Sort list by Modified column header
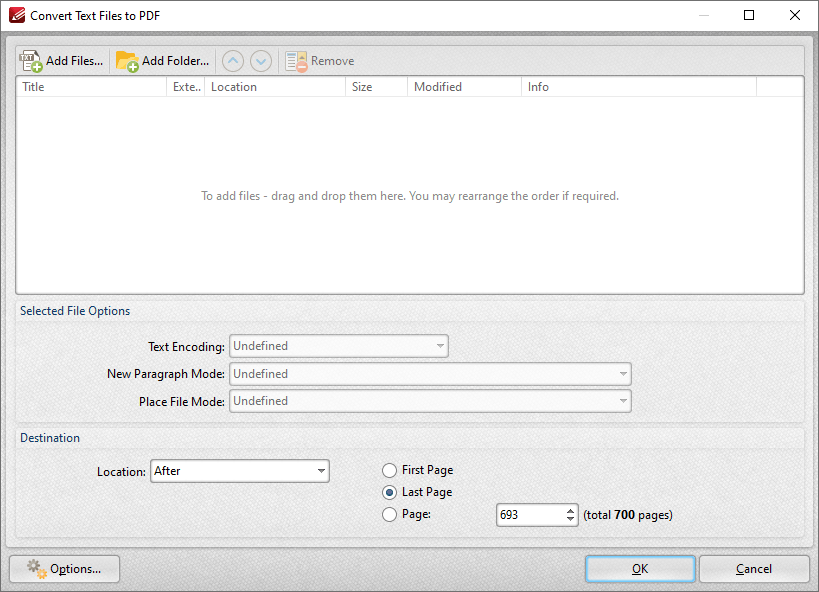This screenshot has width=819, height=592. 464,87
